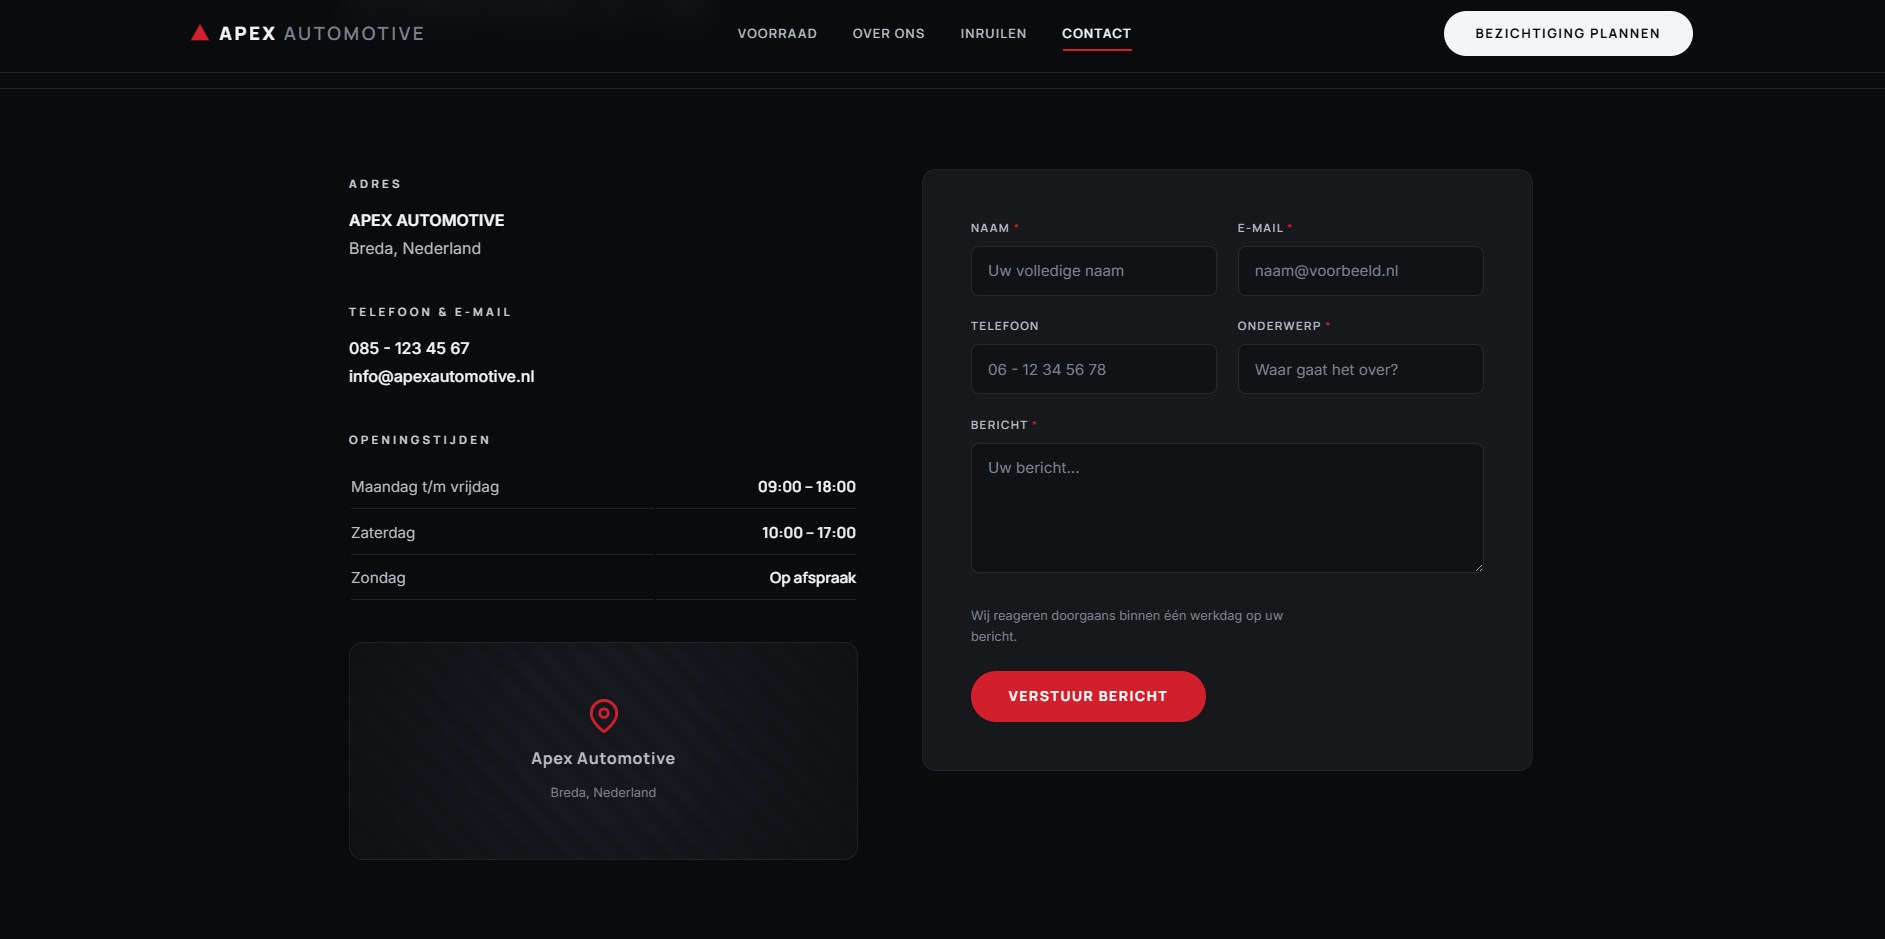This screenshot has width=1885, height=939.
Task: Click the red Apex triangle logo icon
Action: 200,33
